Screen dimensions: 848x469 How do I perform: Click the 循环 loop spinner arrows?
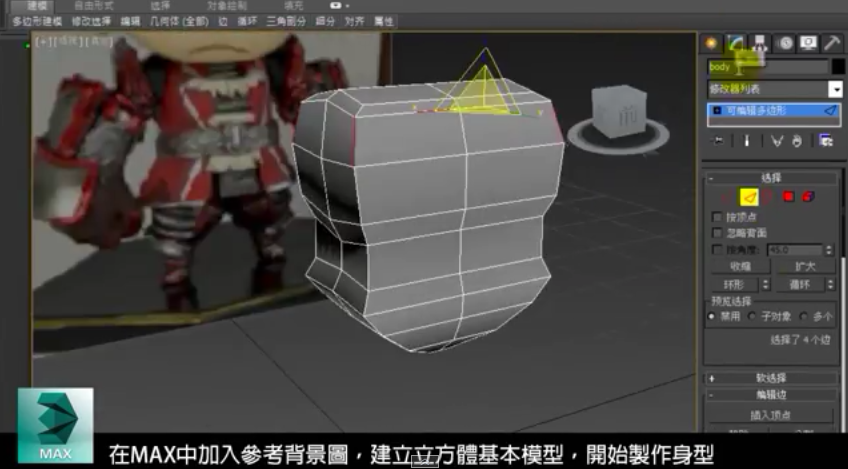pos(831,284)
